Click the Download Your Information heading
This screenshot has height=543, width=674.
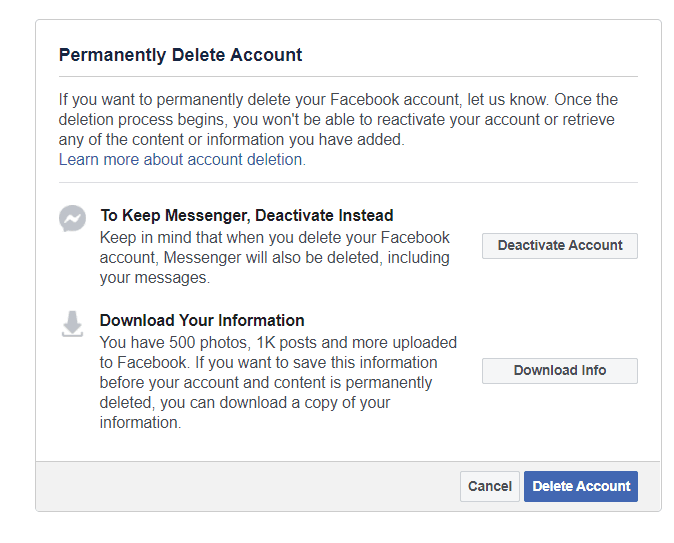pos(202,321)
